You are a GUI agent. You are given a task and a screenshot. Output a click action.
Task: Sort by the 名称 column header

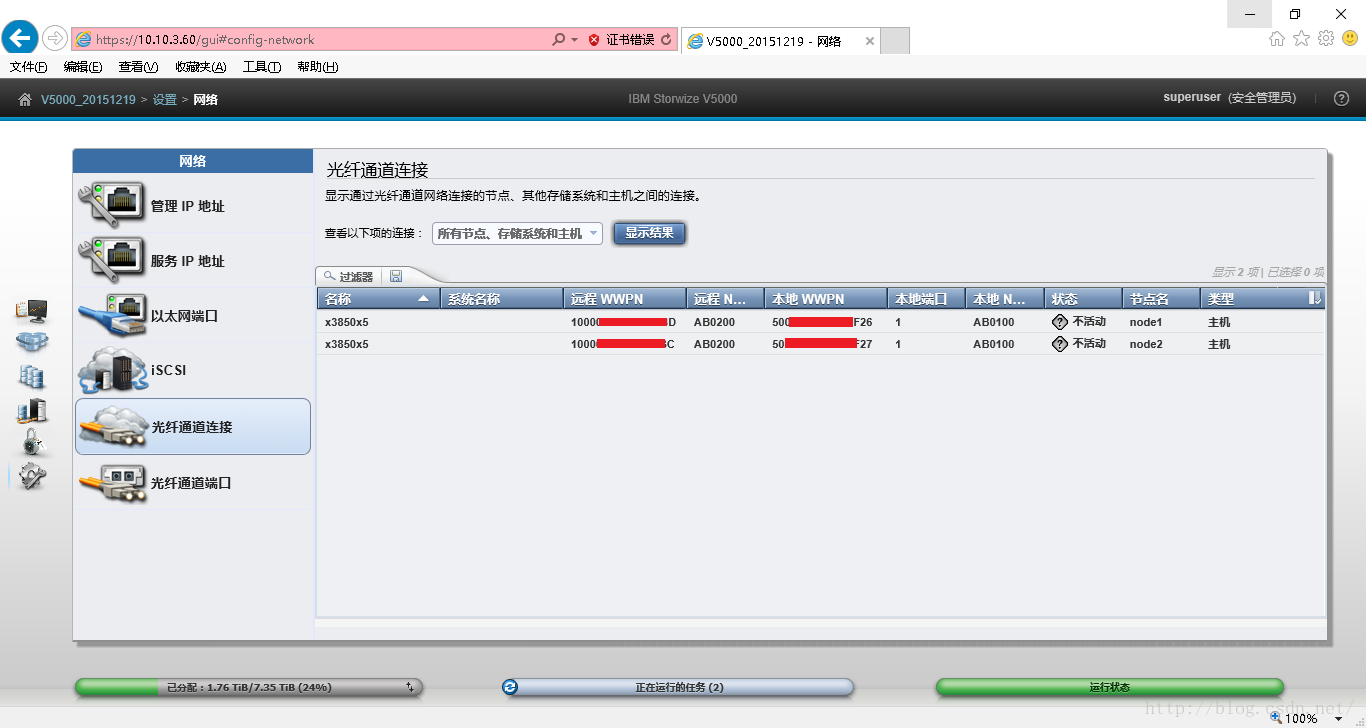379,298
